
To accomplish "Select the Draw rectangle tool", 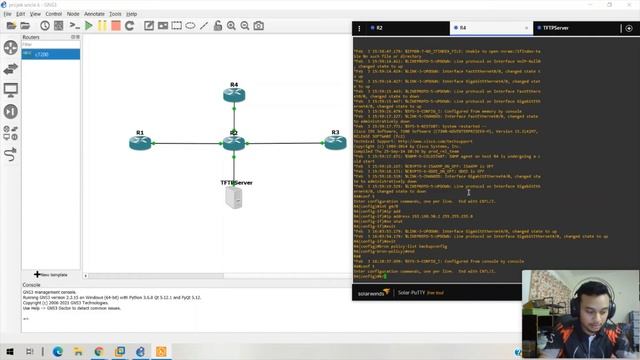I will pyautogui.click(x=177, y=26).
